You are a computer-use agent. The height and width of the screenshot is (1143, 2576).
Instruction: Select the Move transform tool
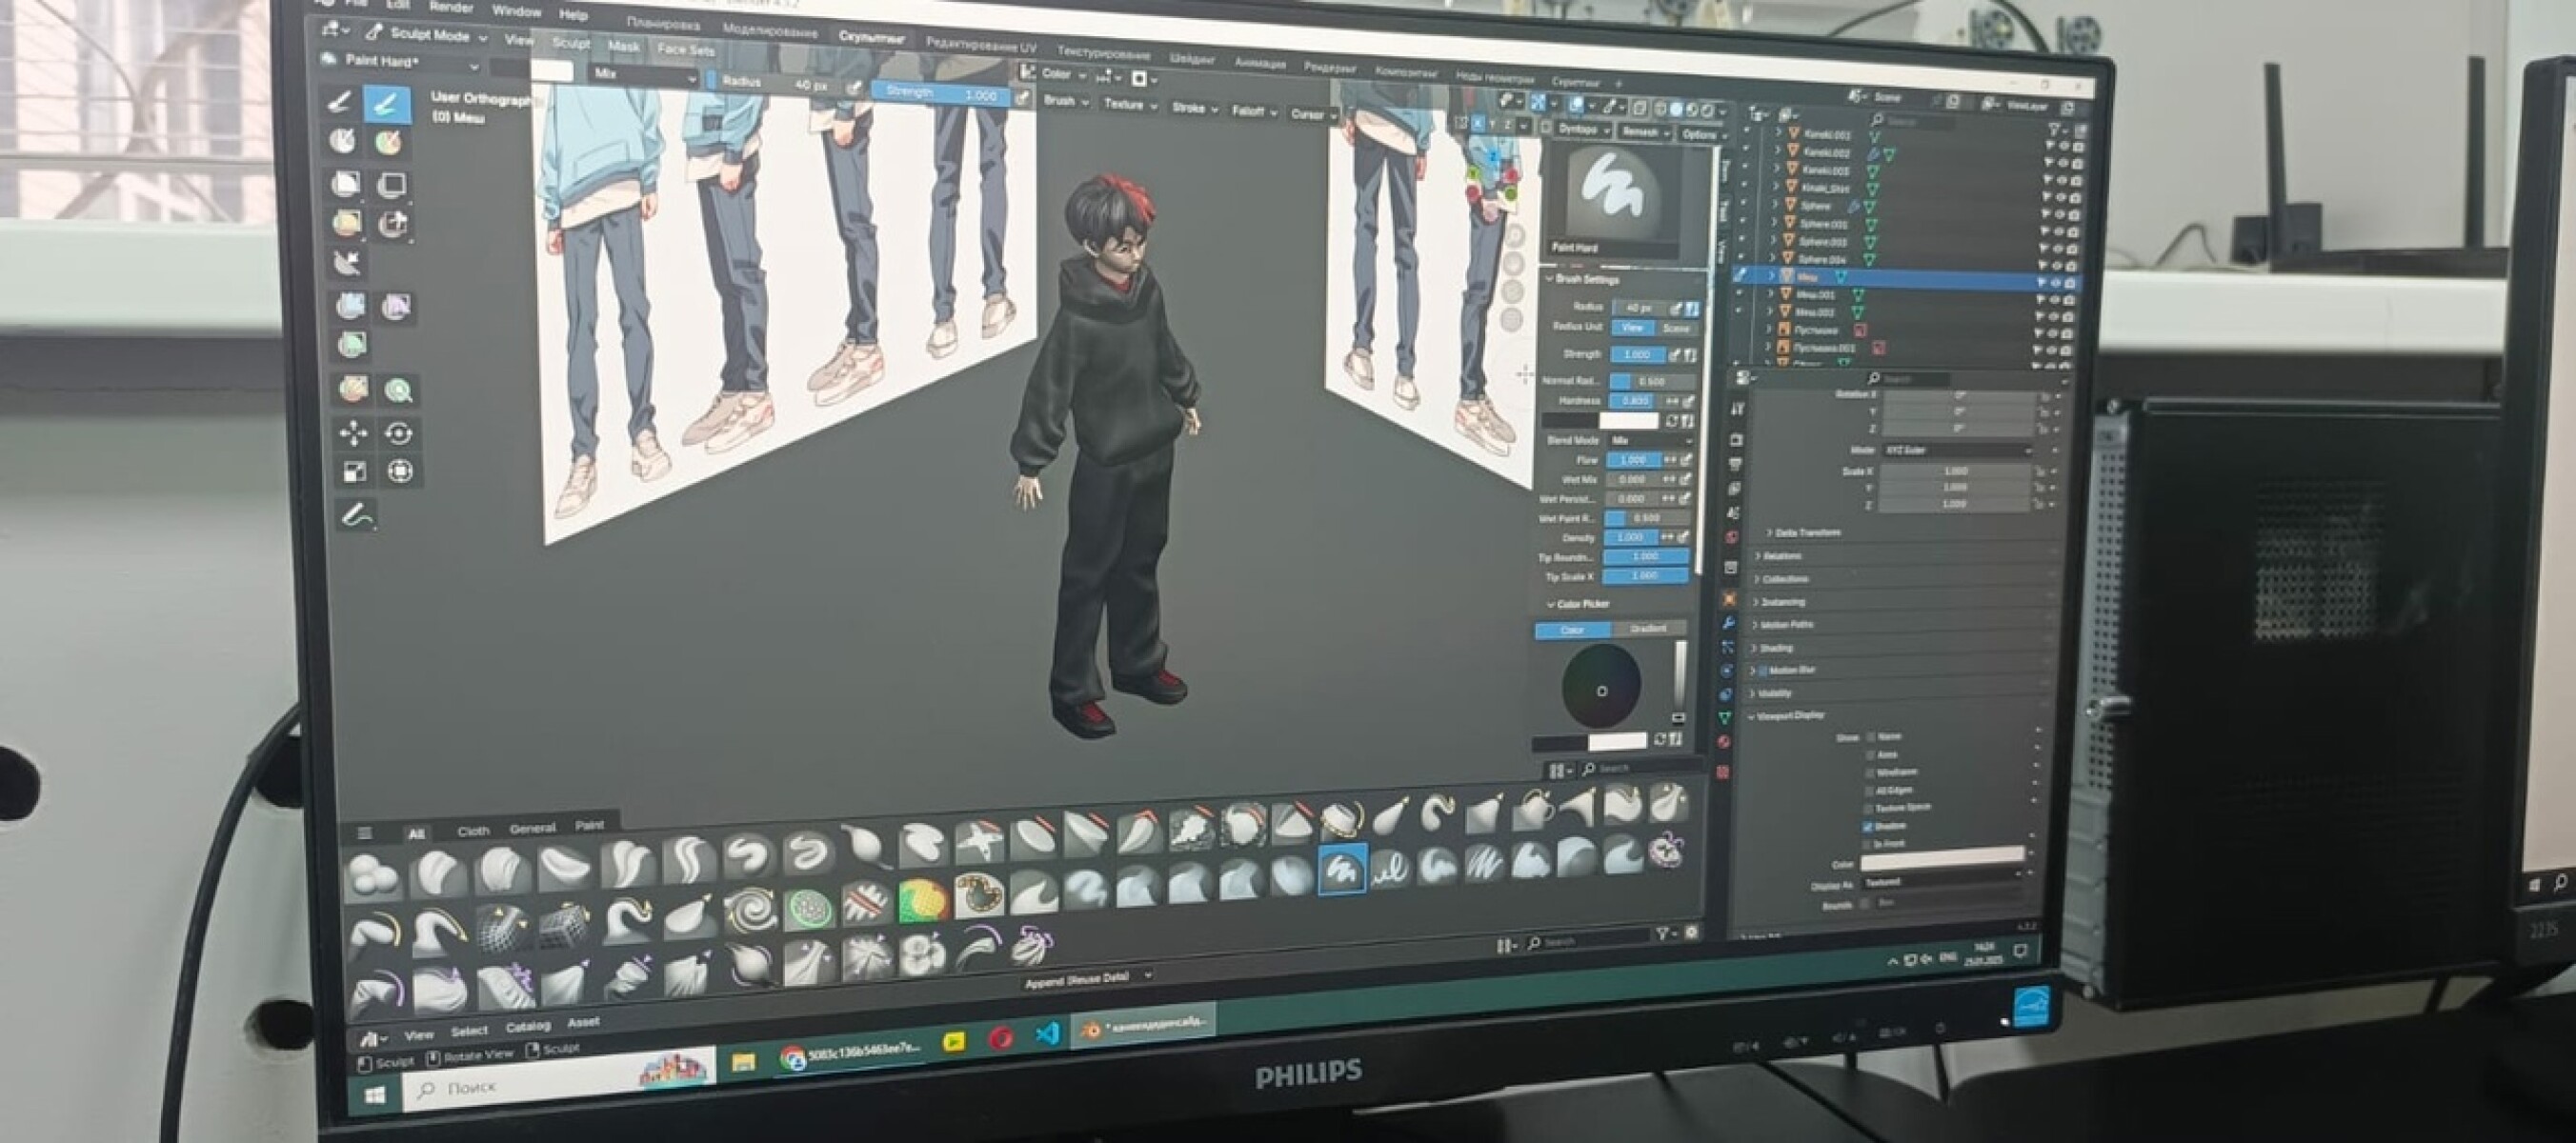353,432
